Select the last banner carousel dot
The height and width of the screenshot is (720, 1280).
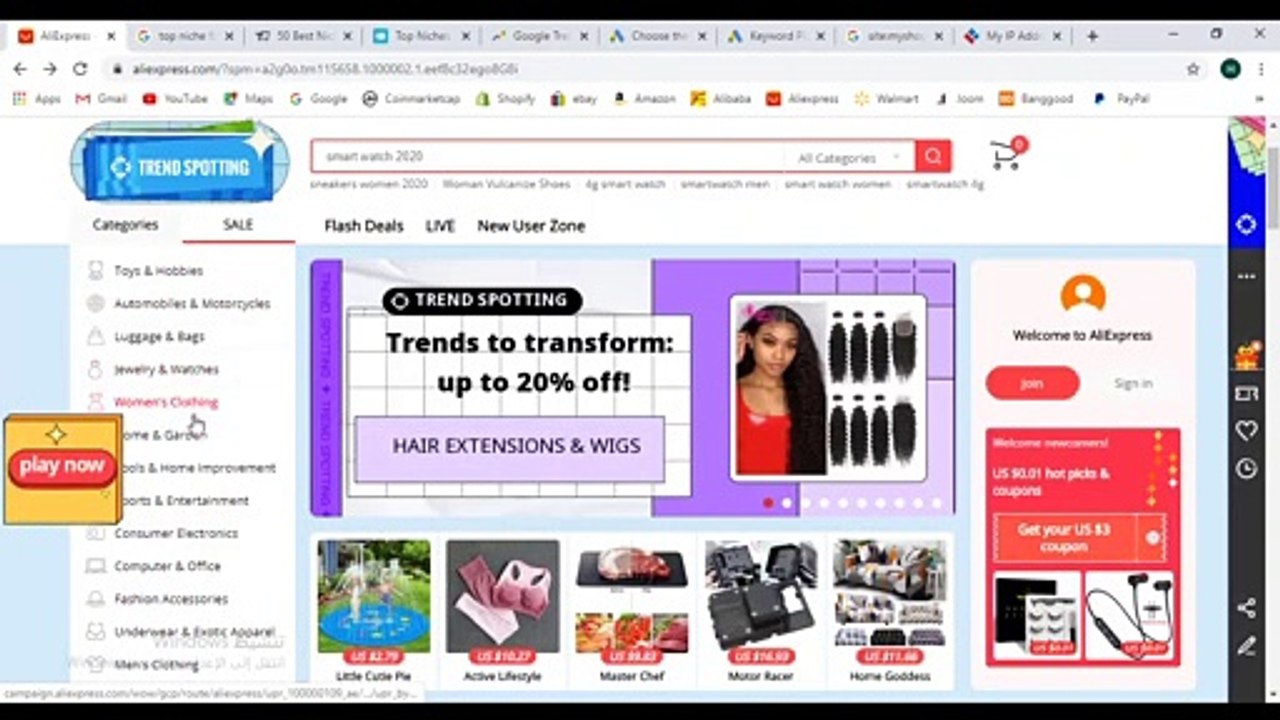pyautogui.click(x=937, y=503)
